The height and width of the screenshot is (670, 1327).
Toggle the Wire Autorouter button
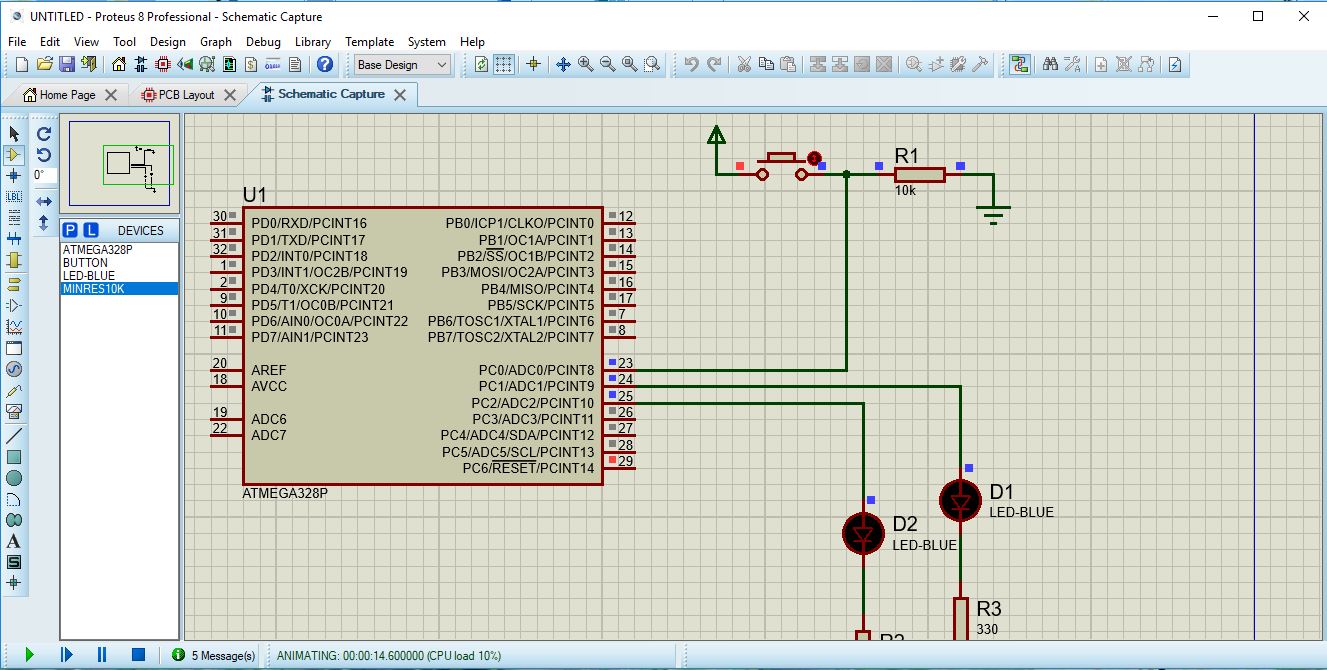(1019, 64)
